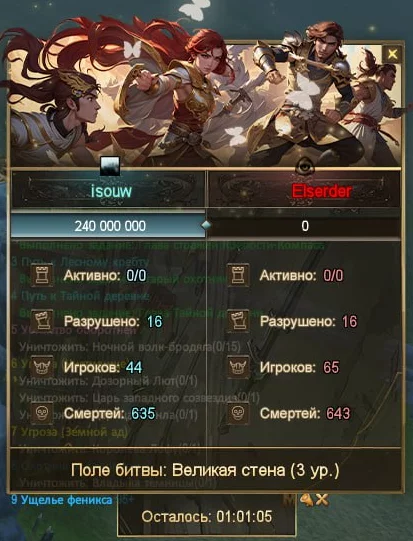Click the Осталось remaining time counter
The image size is (413, 541).
tap(207, 517)
